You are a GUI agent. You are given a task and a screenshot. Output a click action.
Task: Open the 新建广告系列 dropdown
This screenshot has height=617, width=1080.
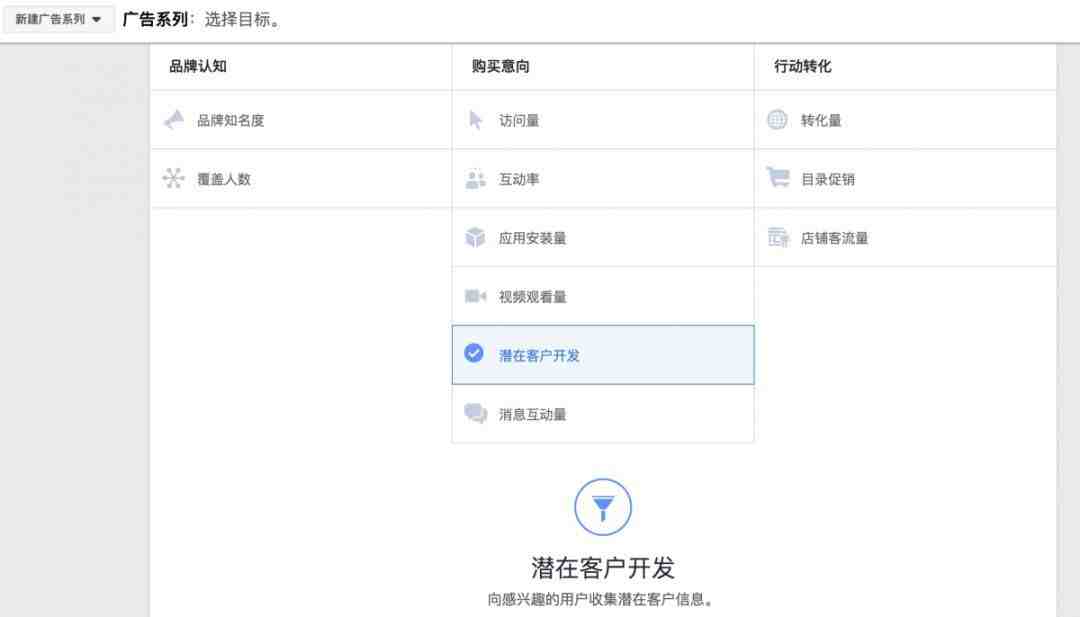(x=58, y=19)
